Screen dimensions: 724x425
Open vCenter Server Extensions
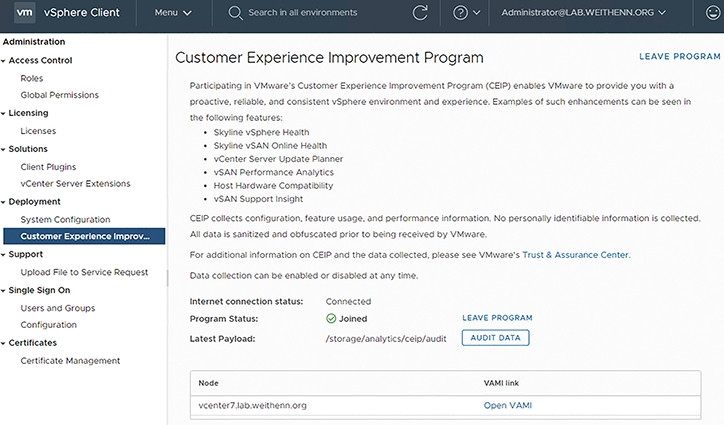75,184
